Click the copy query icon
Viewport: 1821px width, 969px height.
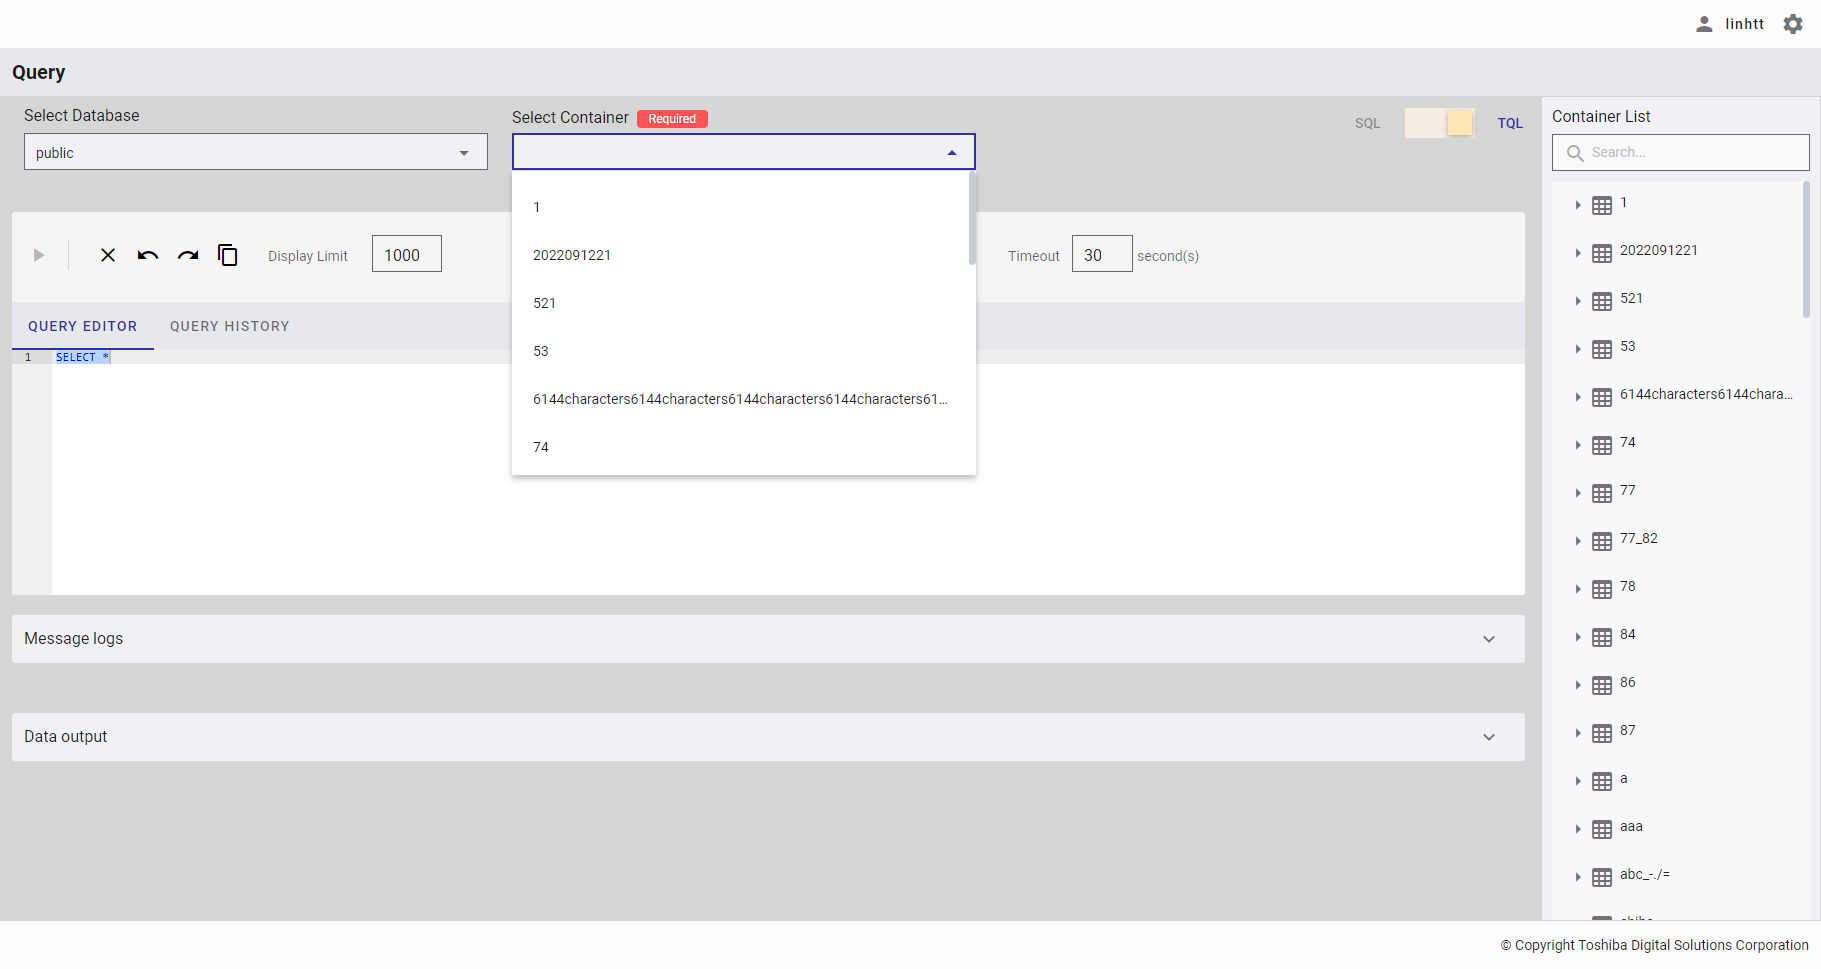point(228,256)
